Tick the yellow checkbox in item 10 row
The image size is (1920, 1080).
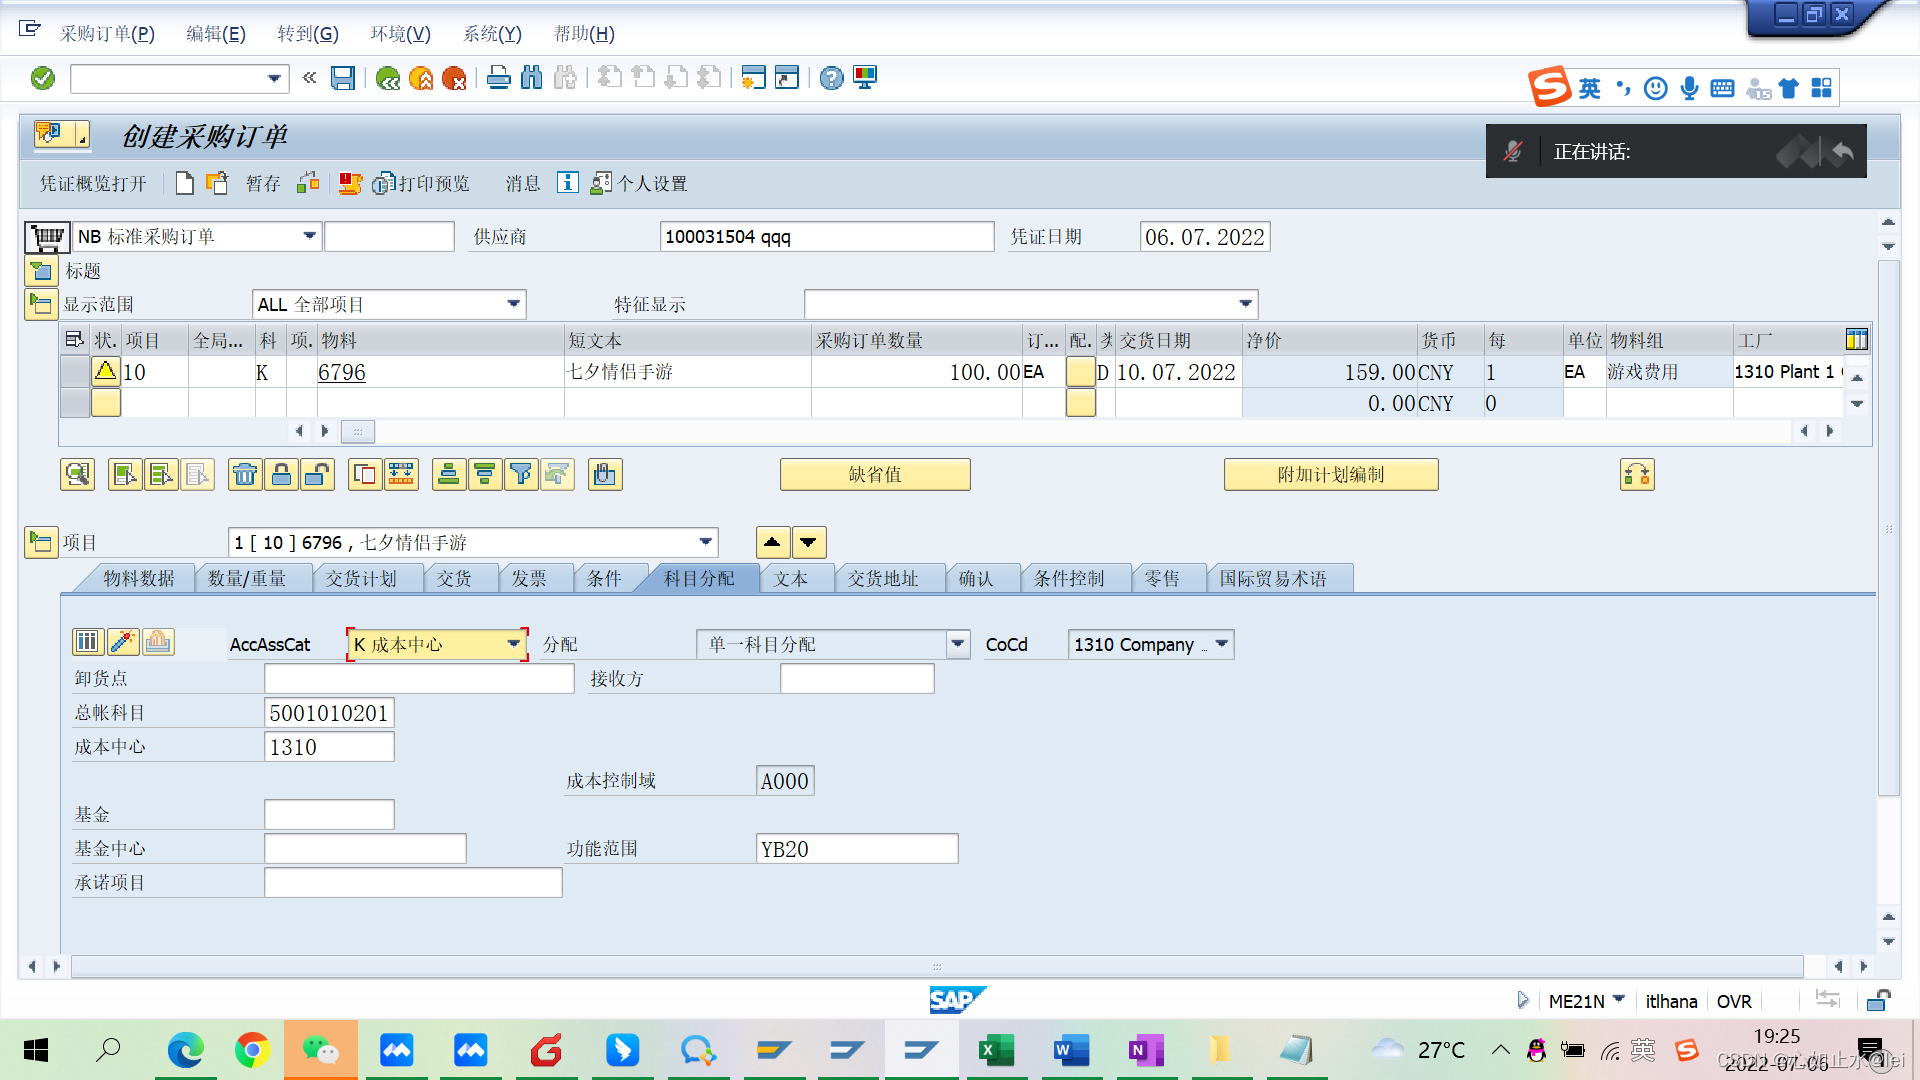point(1080,372)
